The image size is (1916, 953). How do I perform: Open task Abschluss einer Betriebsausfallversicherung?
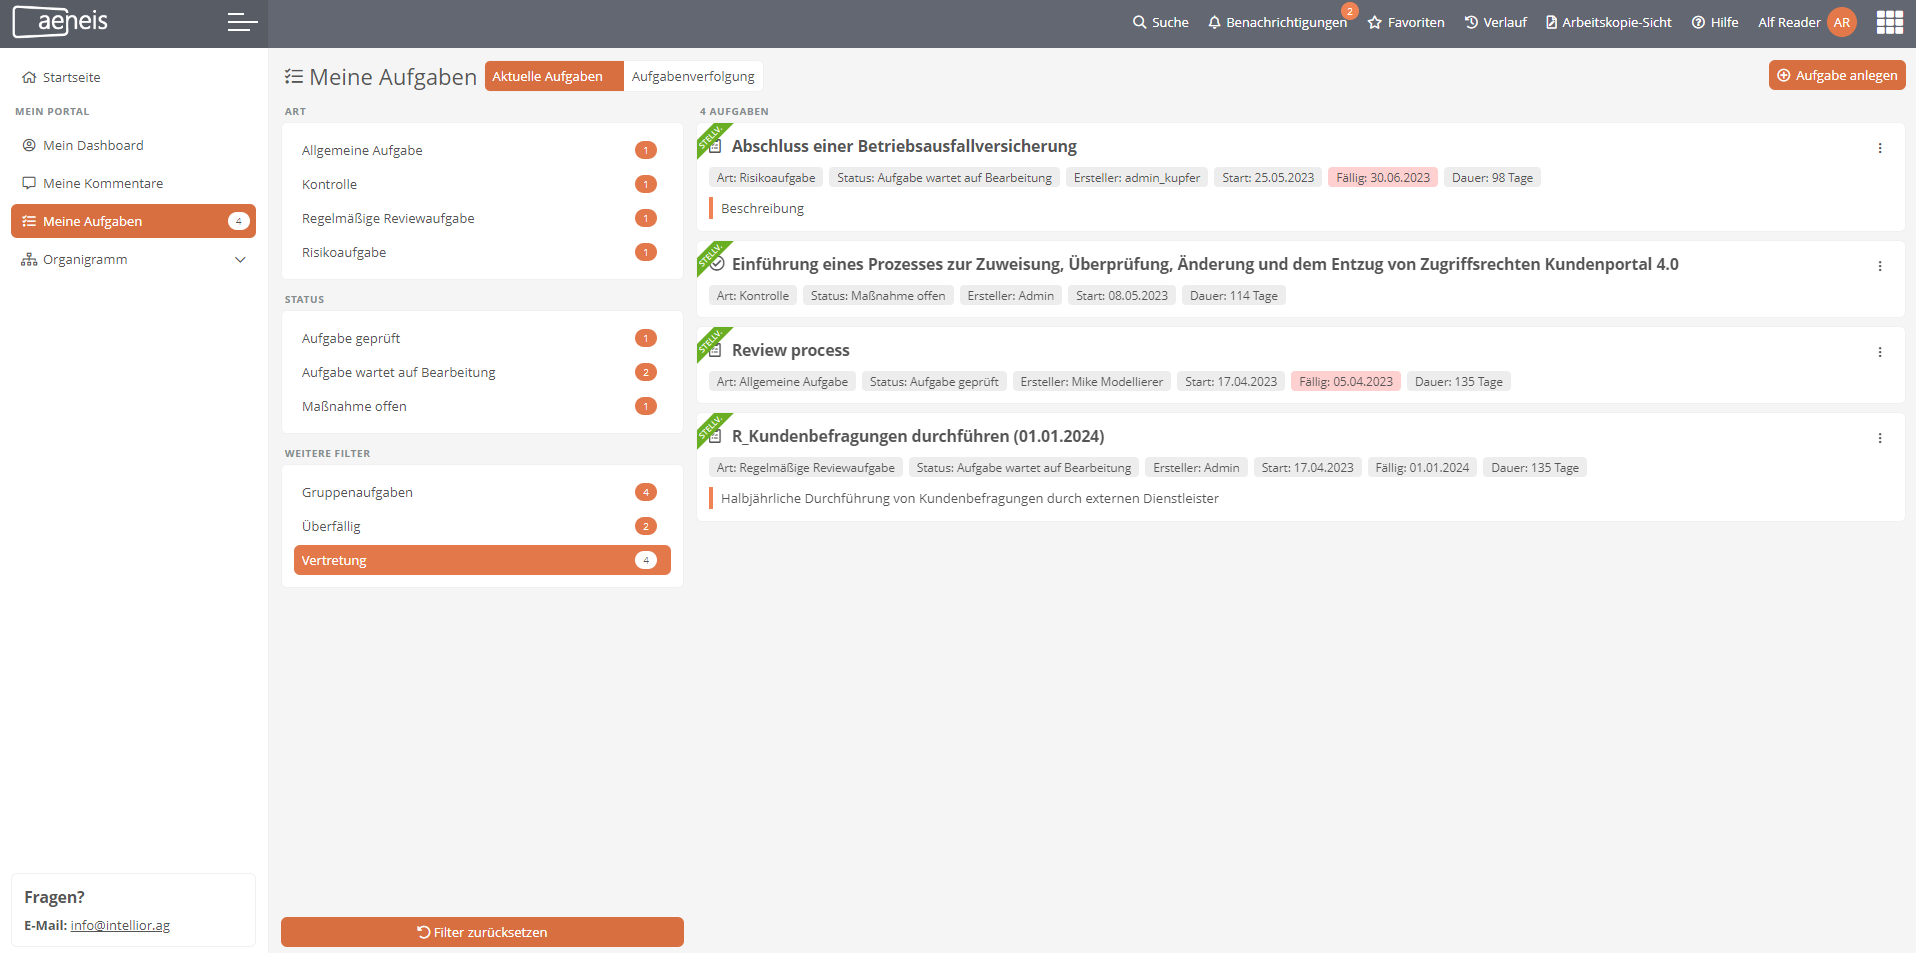click(904, 146)
